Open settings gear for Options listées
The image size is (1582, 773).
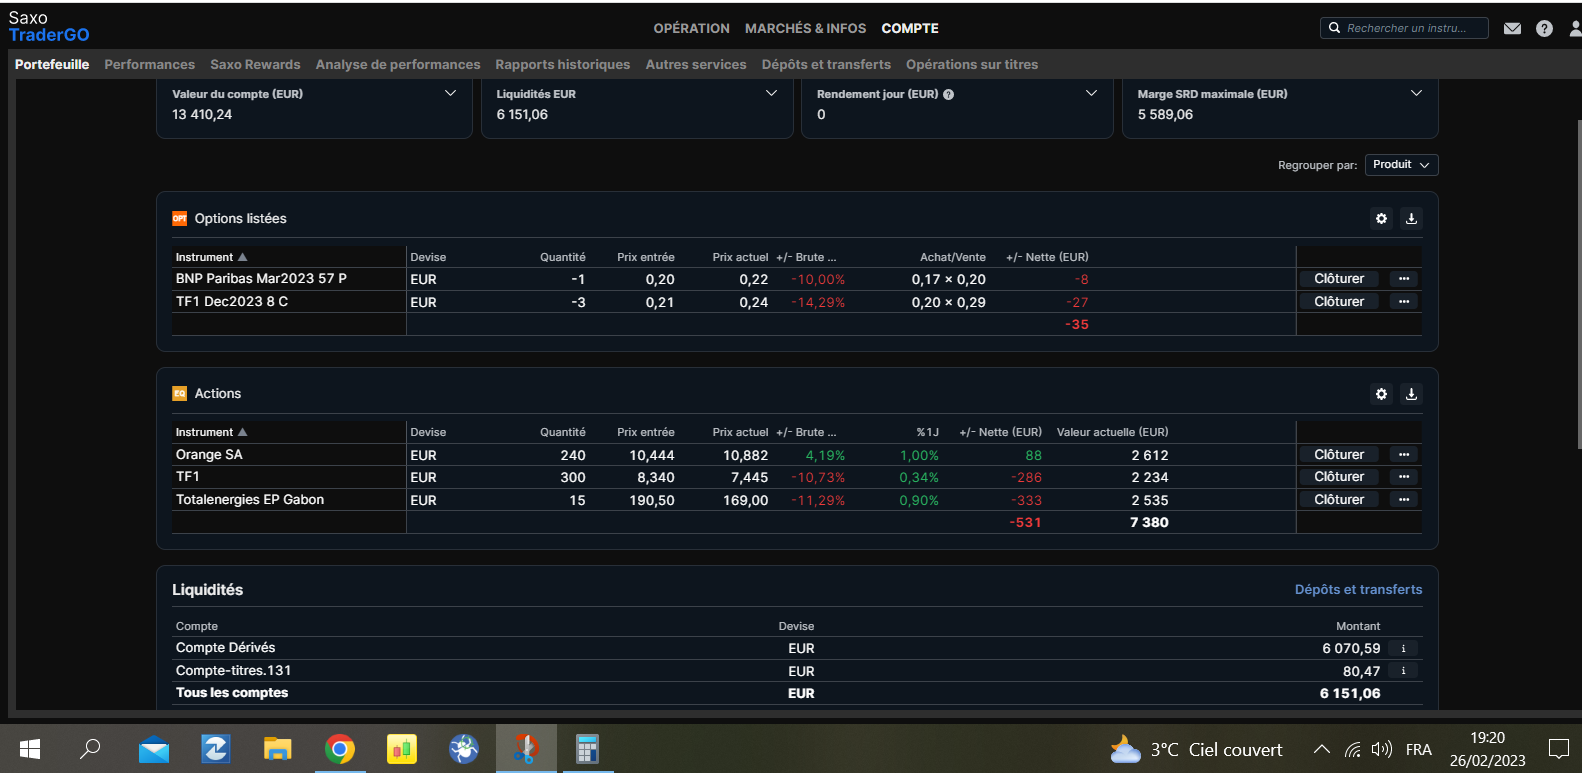tap(1381, 219)
